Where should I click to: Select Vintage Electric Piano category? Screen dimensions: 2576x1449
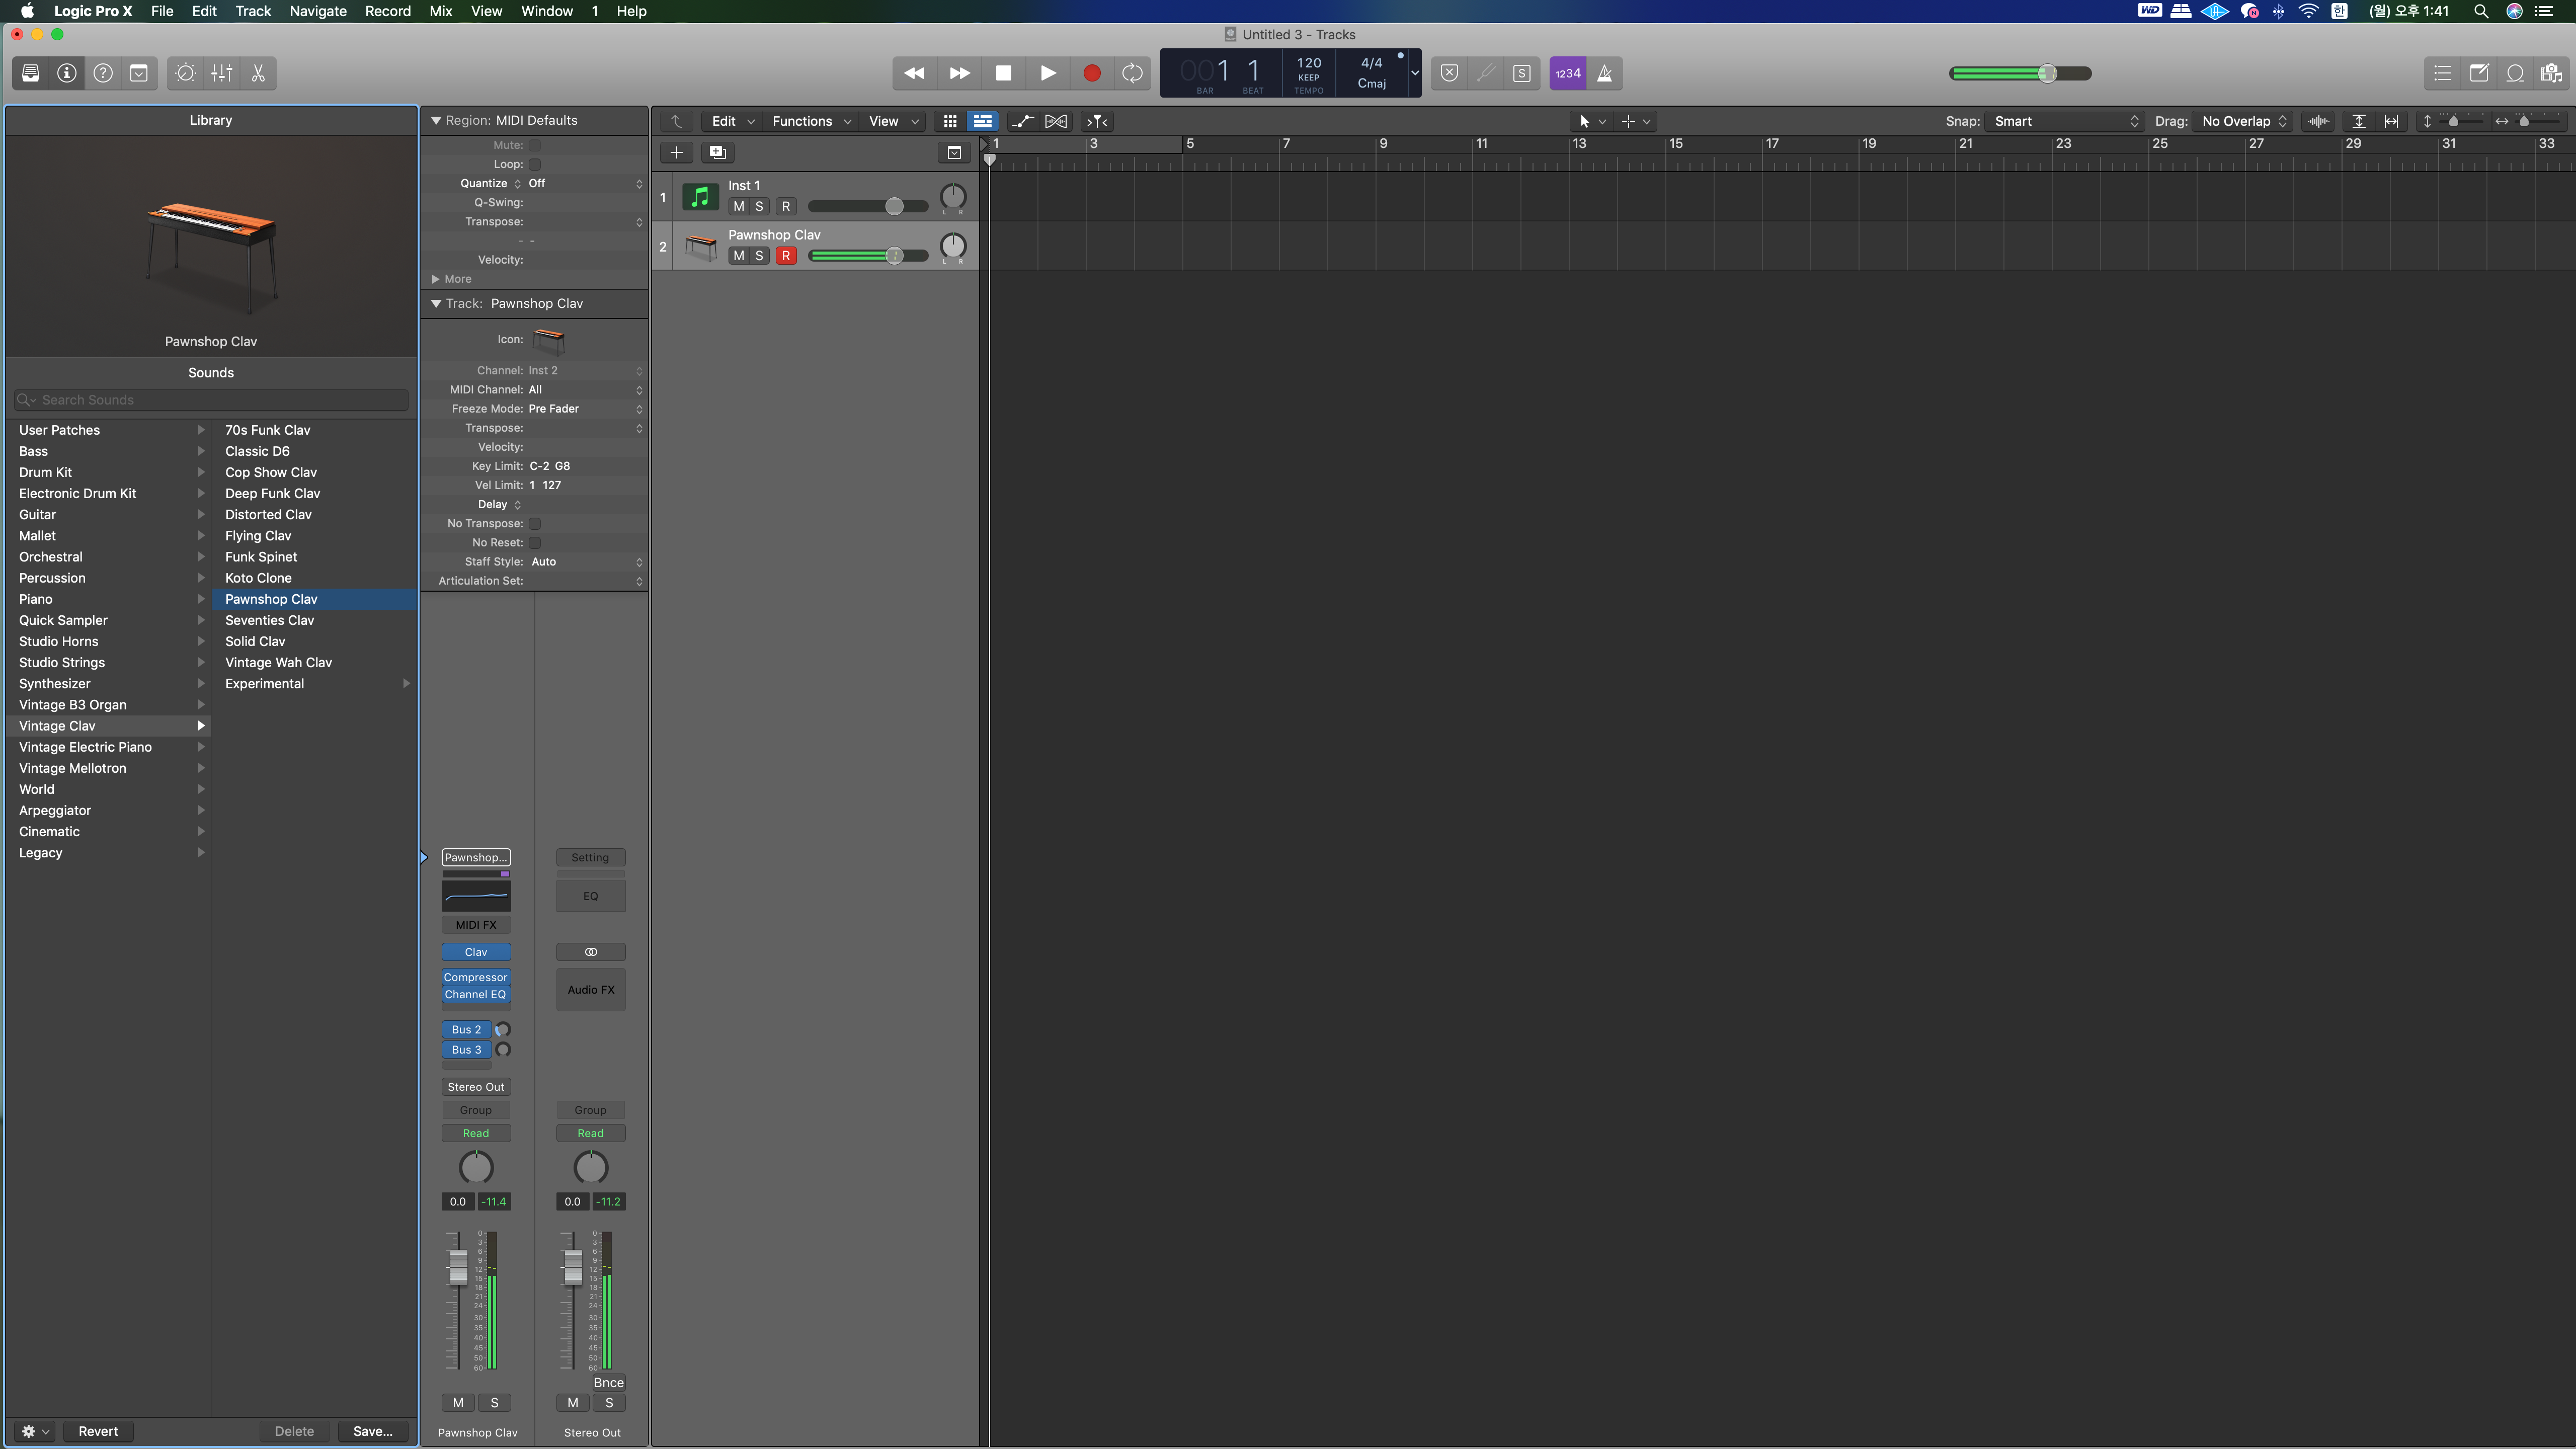point(85,747)
